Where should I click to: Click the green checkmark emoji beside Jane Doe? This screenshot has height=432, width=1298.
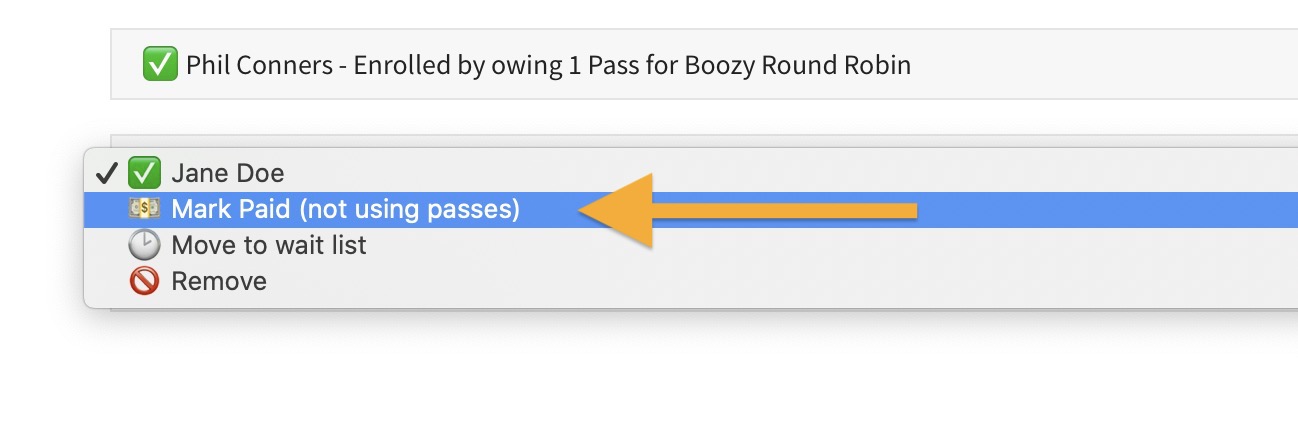click(x=144, y=174)
